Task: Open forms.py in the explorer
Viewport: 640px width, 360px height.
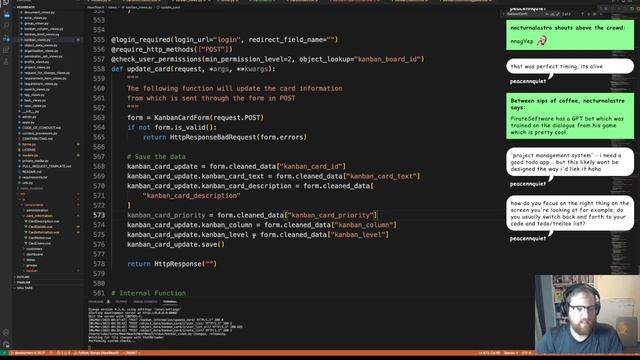Action: tap(29, 144)
